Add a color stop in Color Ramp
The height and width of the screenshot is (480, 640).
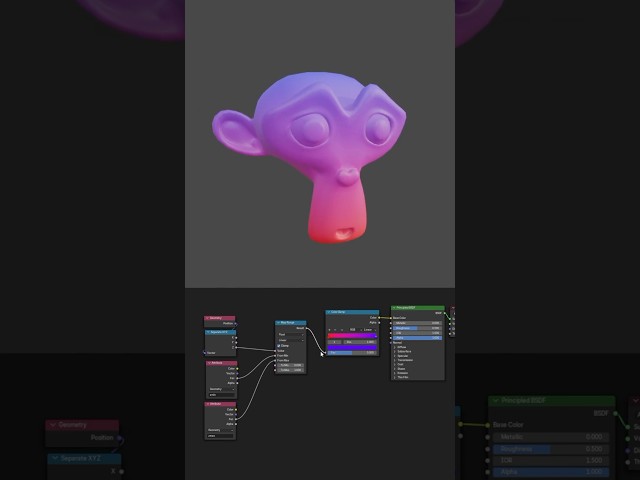[329, 330]
